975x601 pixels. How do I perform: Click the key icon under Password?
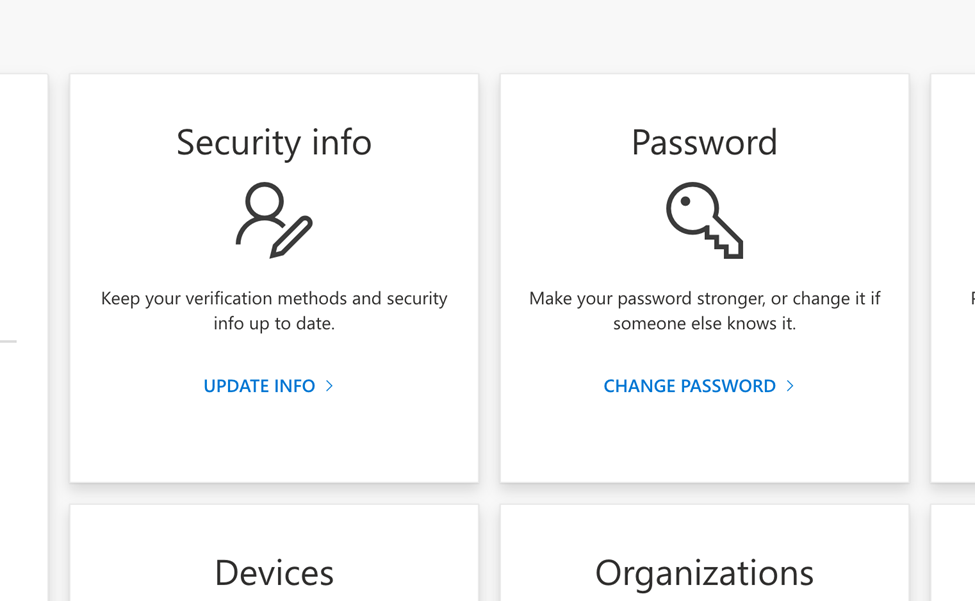click(x=704, y=220)
